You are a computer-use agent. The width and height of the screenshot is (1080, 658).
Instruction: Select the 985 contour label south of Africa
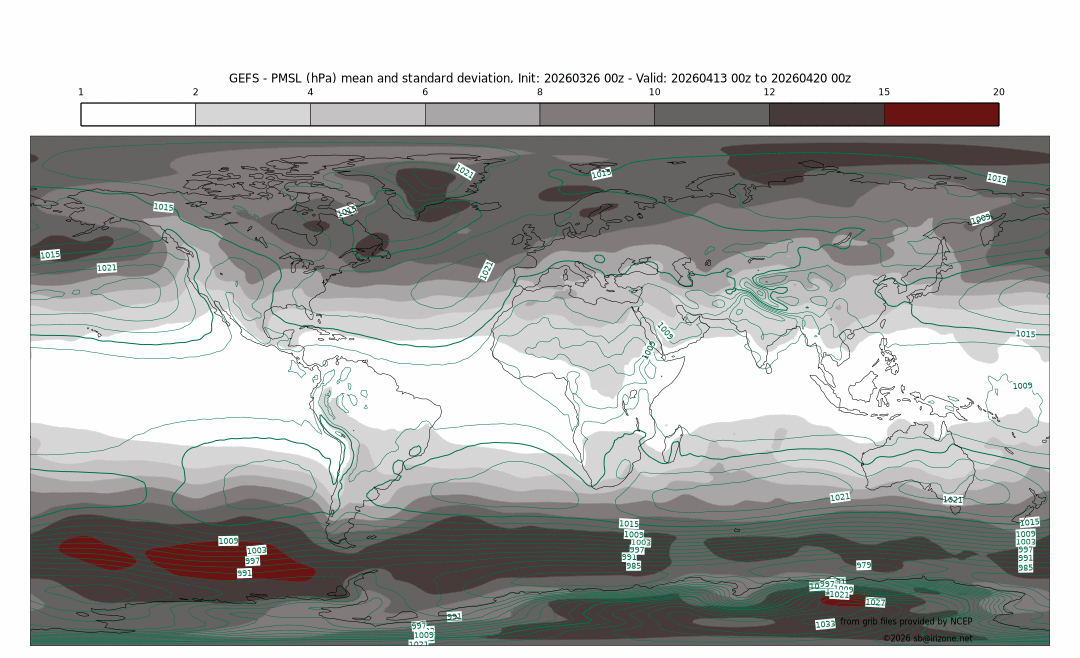tap(633, 566)
